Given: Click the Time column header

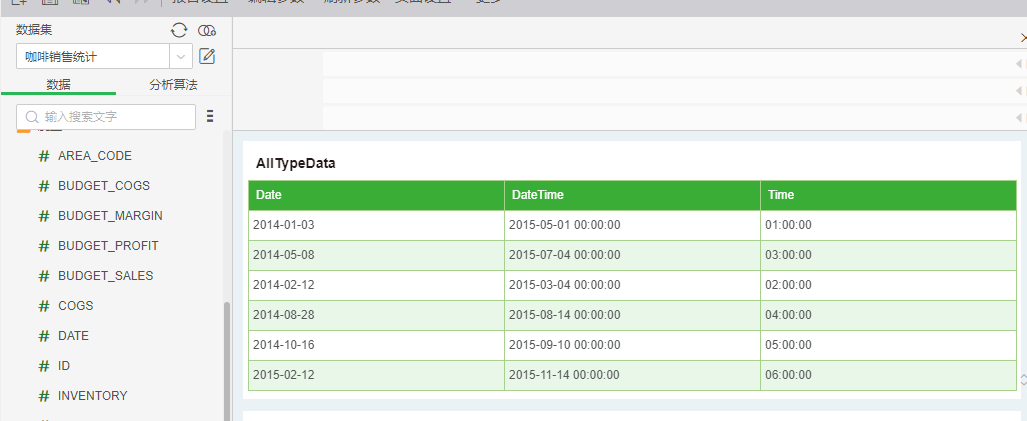Looking at the screenshot, I should (888, 195).
